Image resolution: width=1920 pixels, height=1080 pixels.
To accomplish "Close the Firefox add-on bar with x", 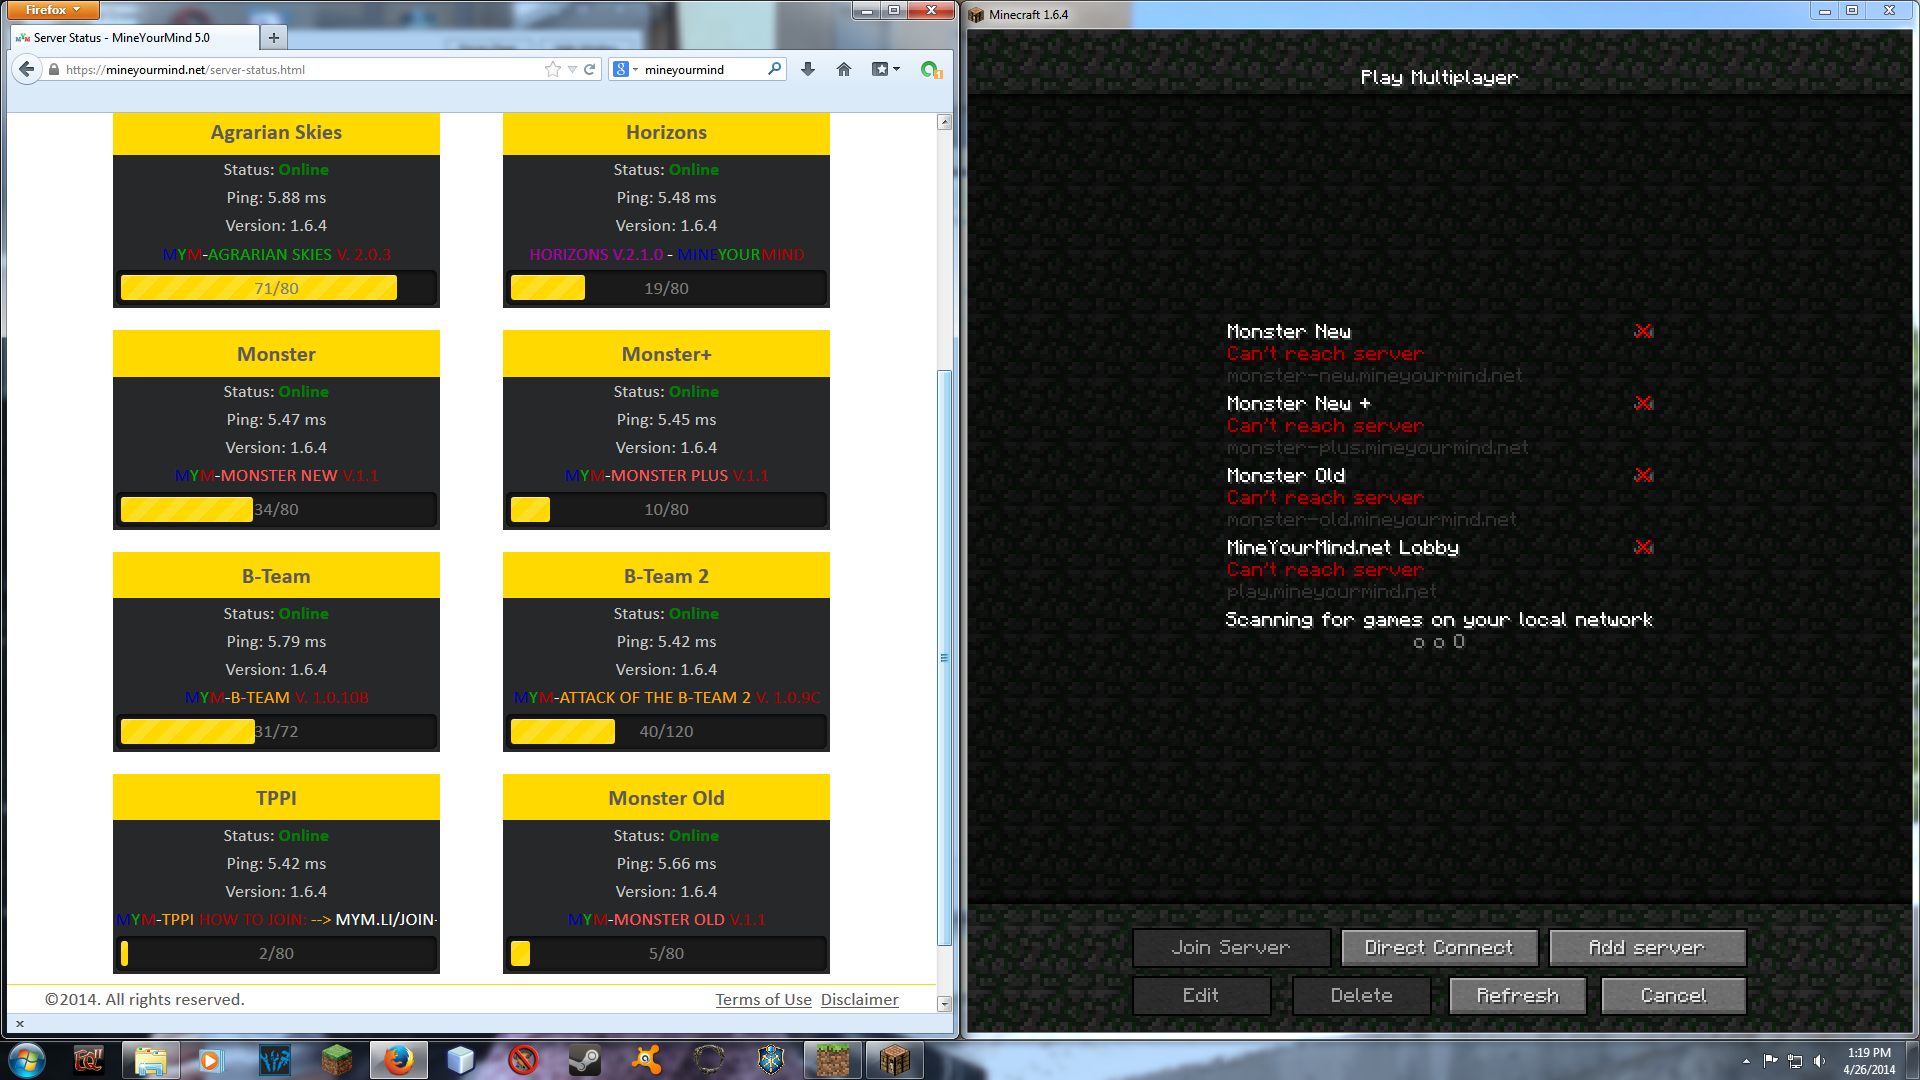I will [x=20, y=1023].
